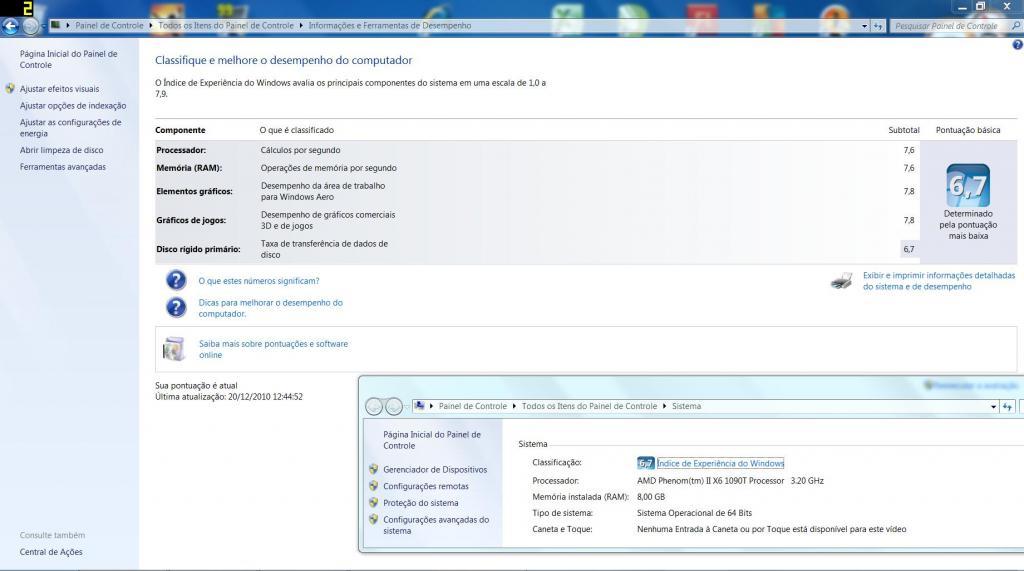
Task: Select Todos os Itens breadcrumb in Sistema window
Action: click(589, 406)
